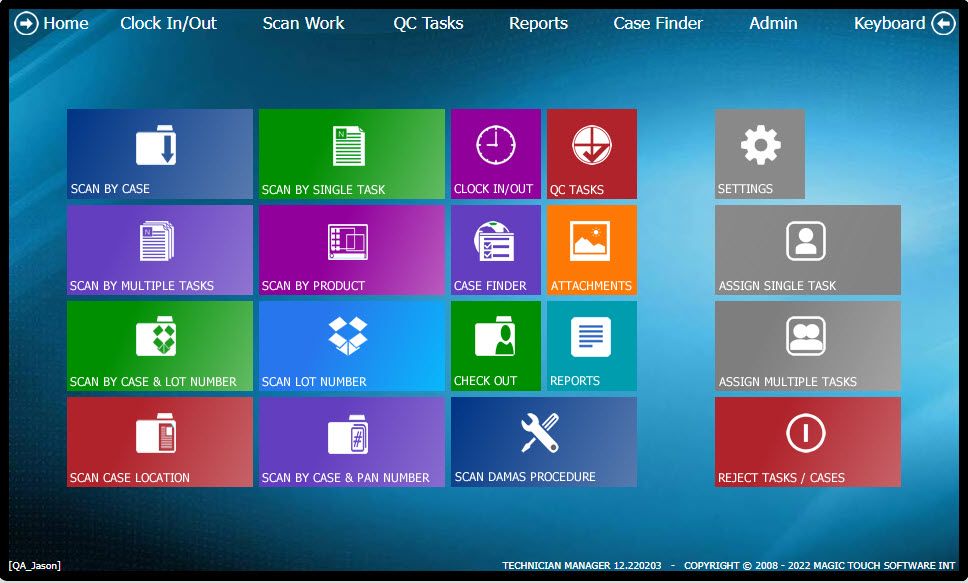The height and width of the screenshot is (583, 968).
Task: Click the QA_Jason user label
Action: 35,566
